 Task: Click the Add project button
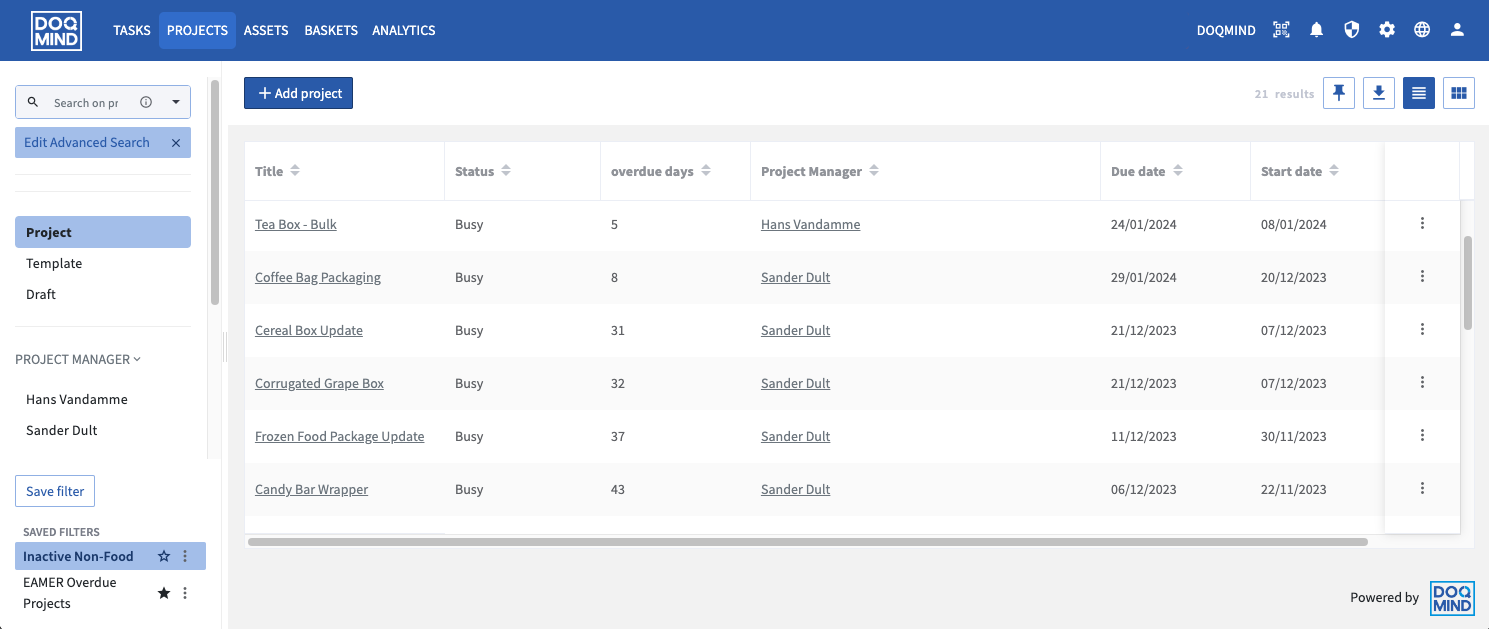[x=298, y=93]
